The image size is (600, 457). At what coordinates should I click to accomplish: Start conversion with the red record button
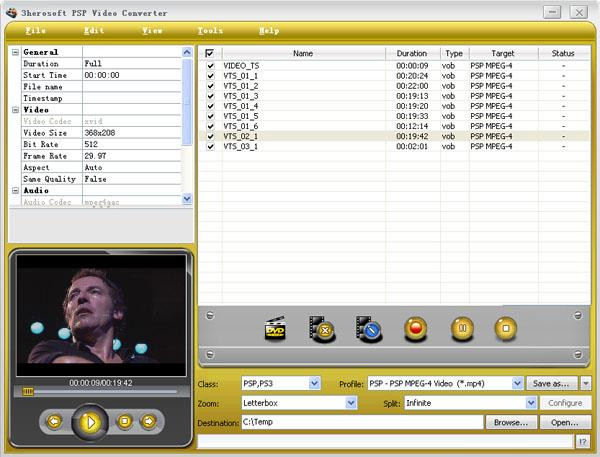pyautogui.click(x=416, y=328)
